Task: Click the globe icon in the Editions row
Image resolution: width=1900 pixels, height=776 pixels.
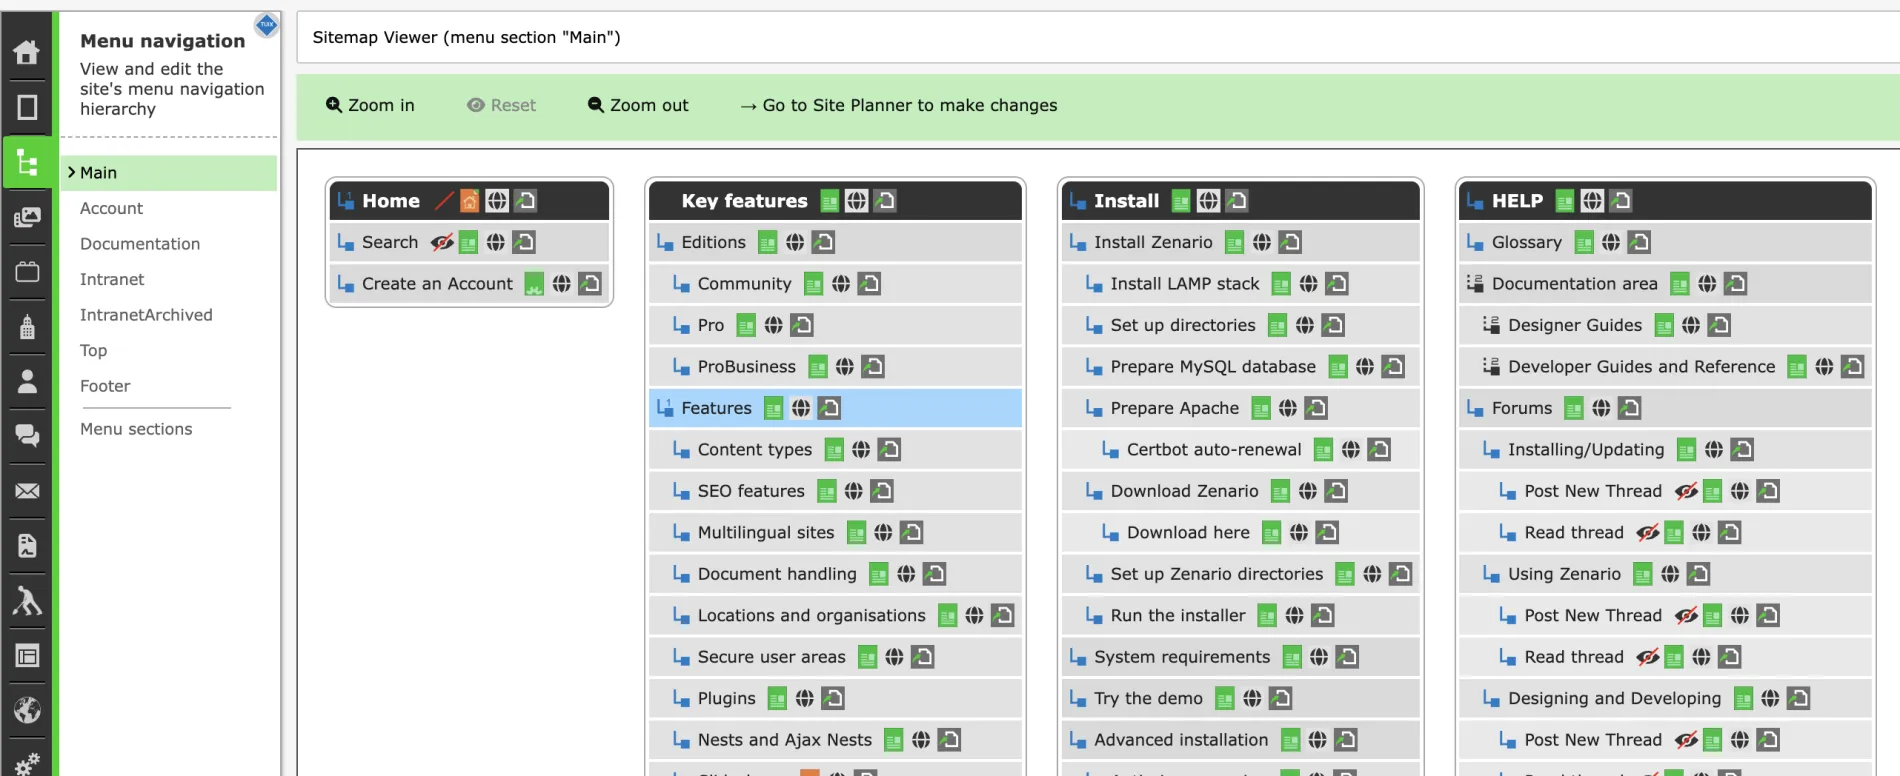Action: 795,242
